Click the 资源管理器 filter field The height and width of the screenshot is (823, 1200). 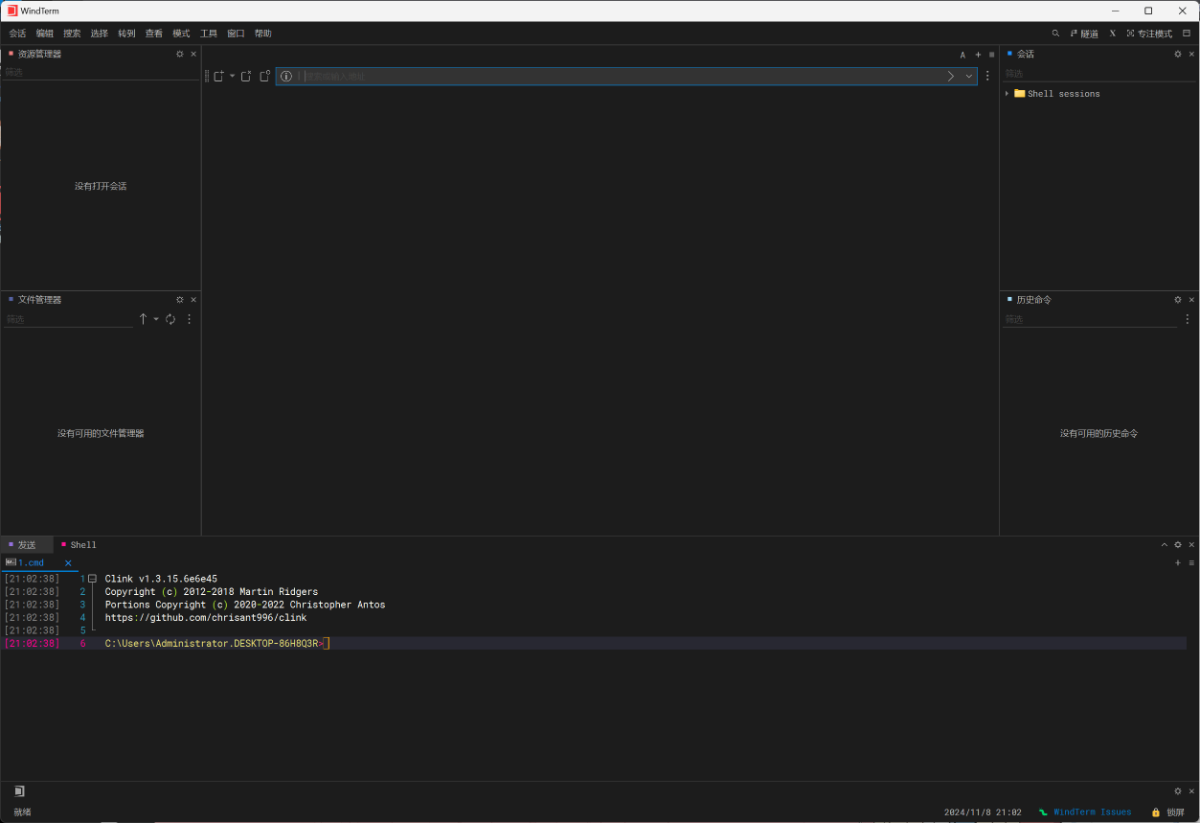100,72
